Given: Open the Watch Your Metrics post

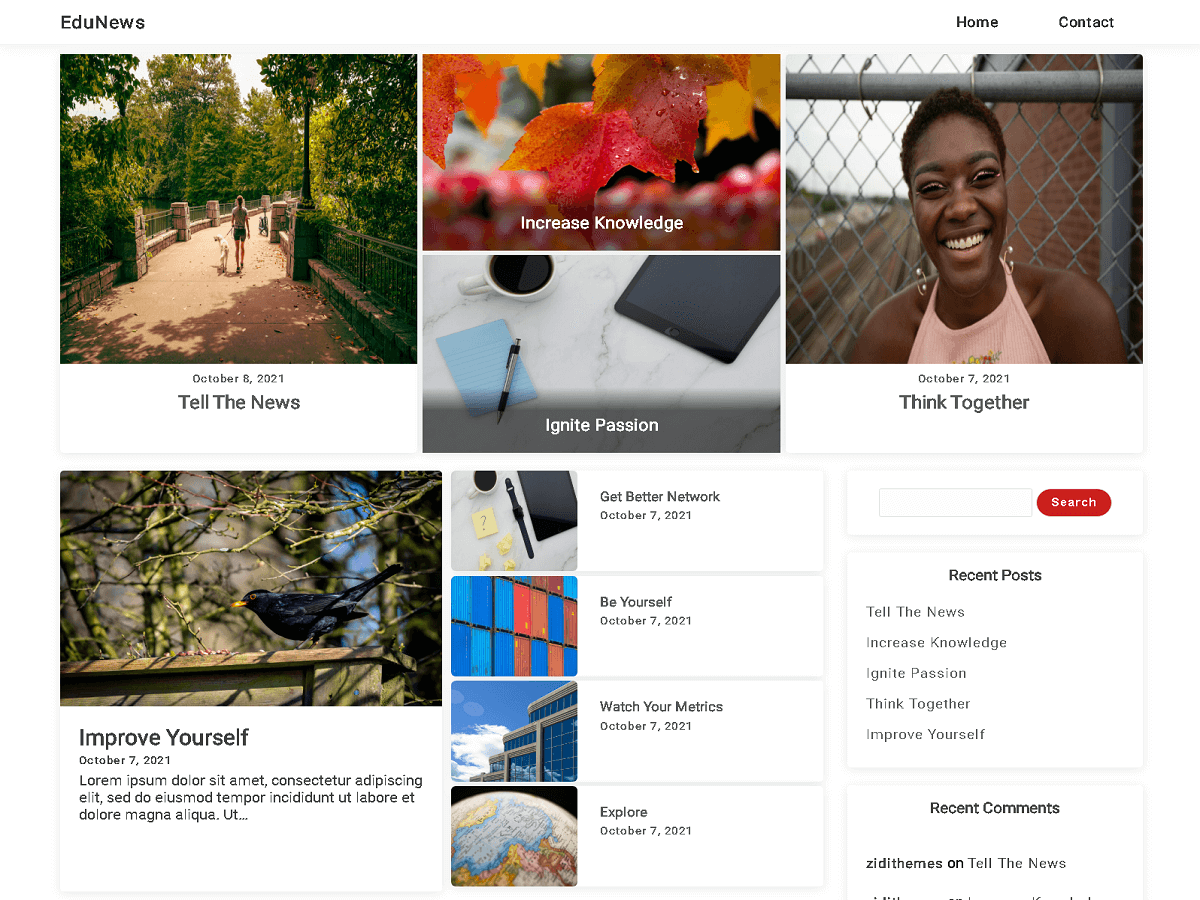Looking at the screenshot, I should (661, 706).
